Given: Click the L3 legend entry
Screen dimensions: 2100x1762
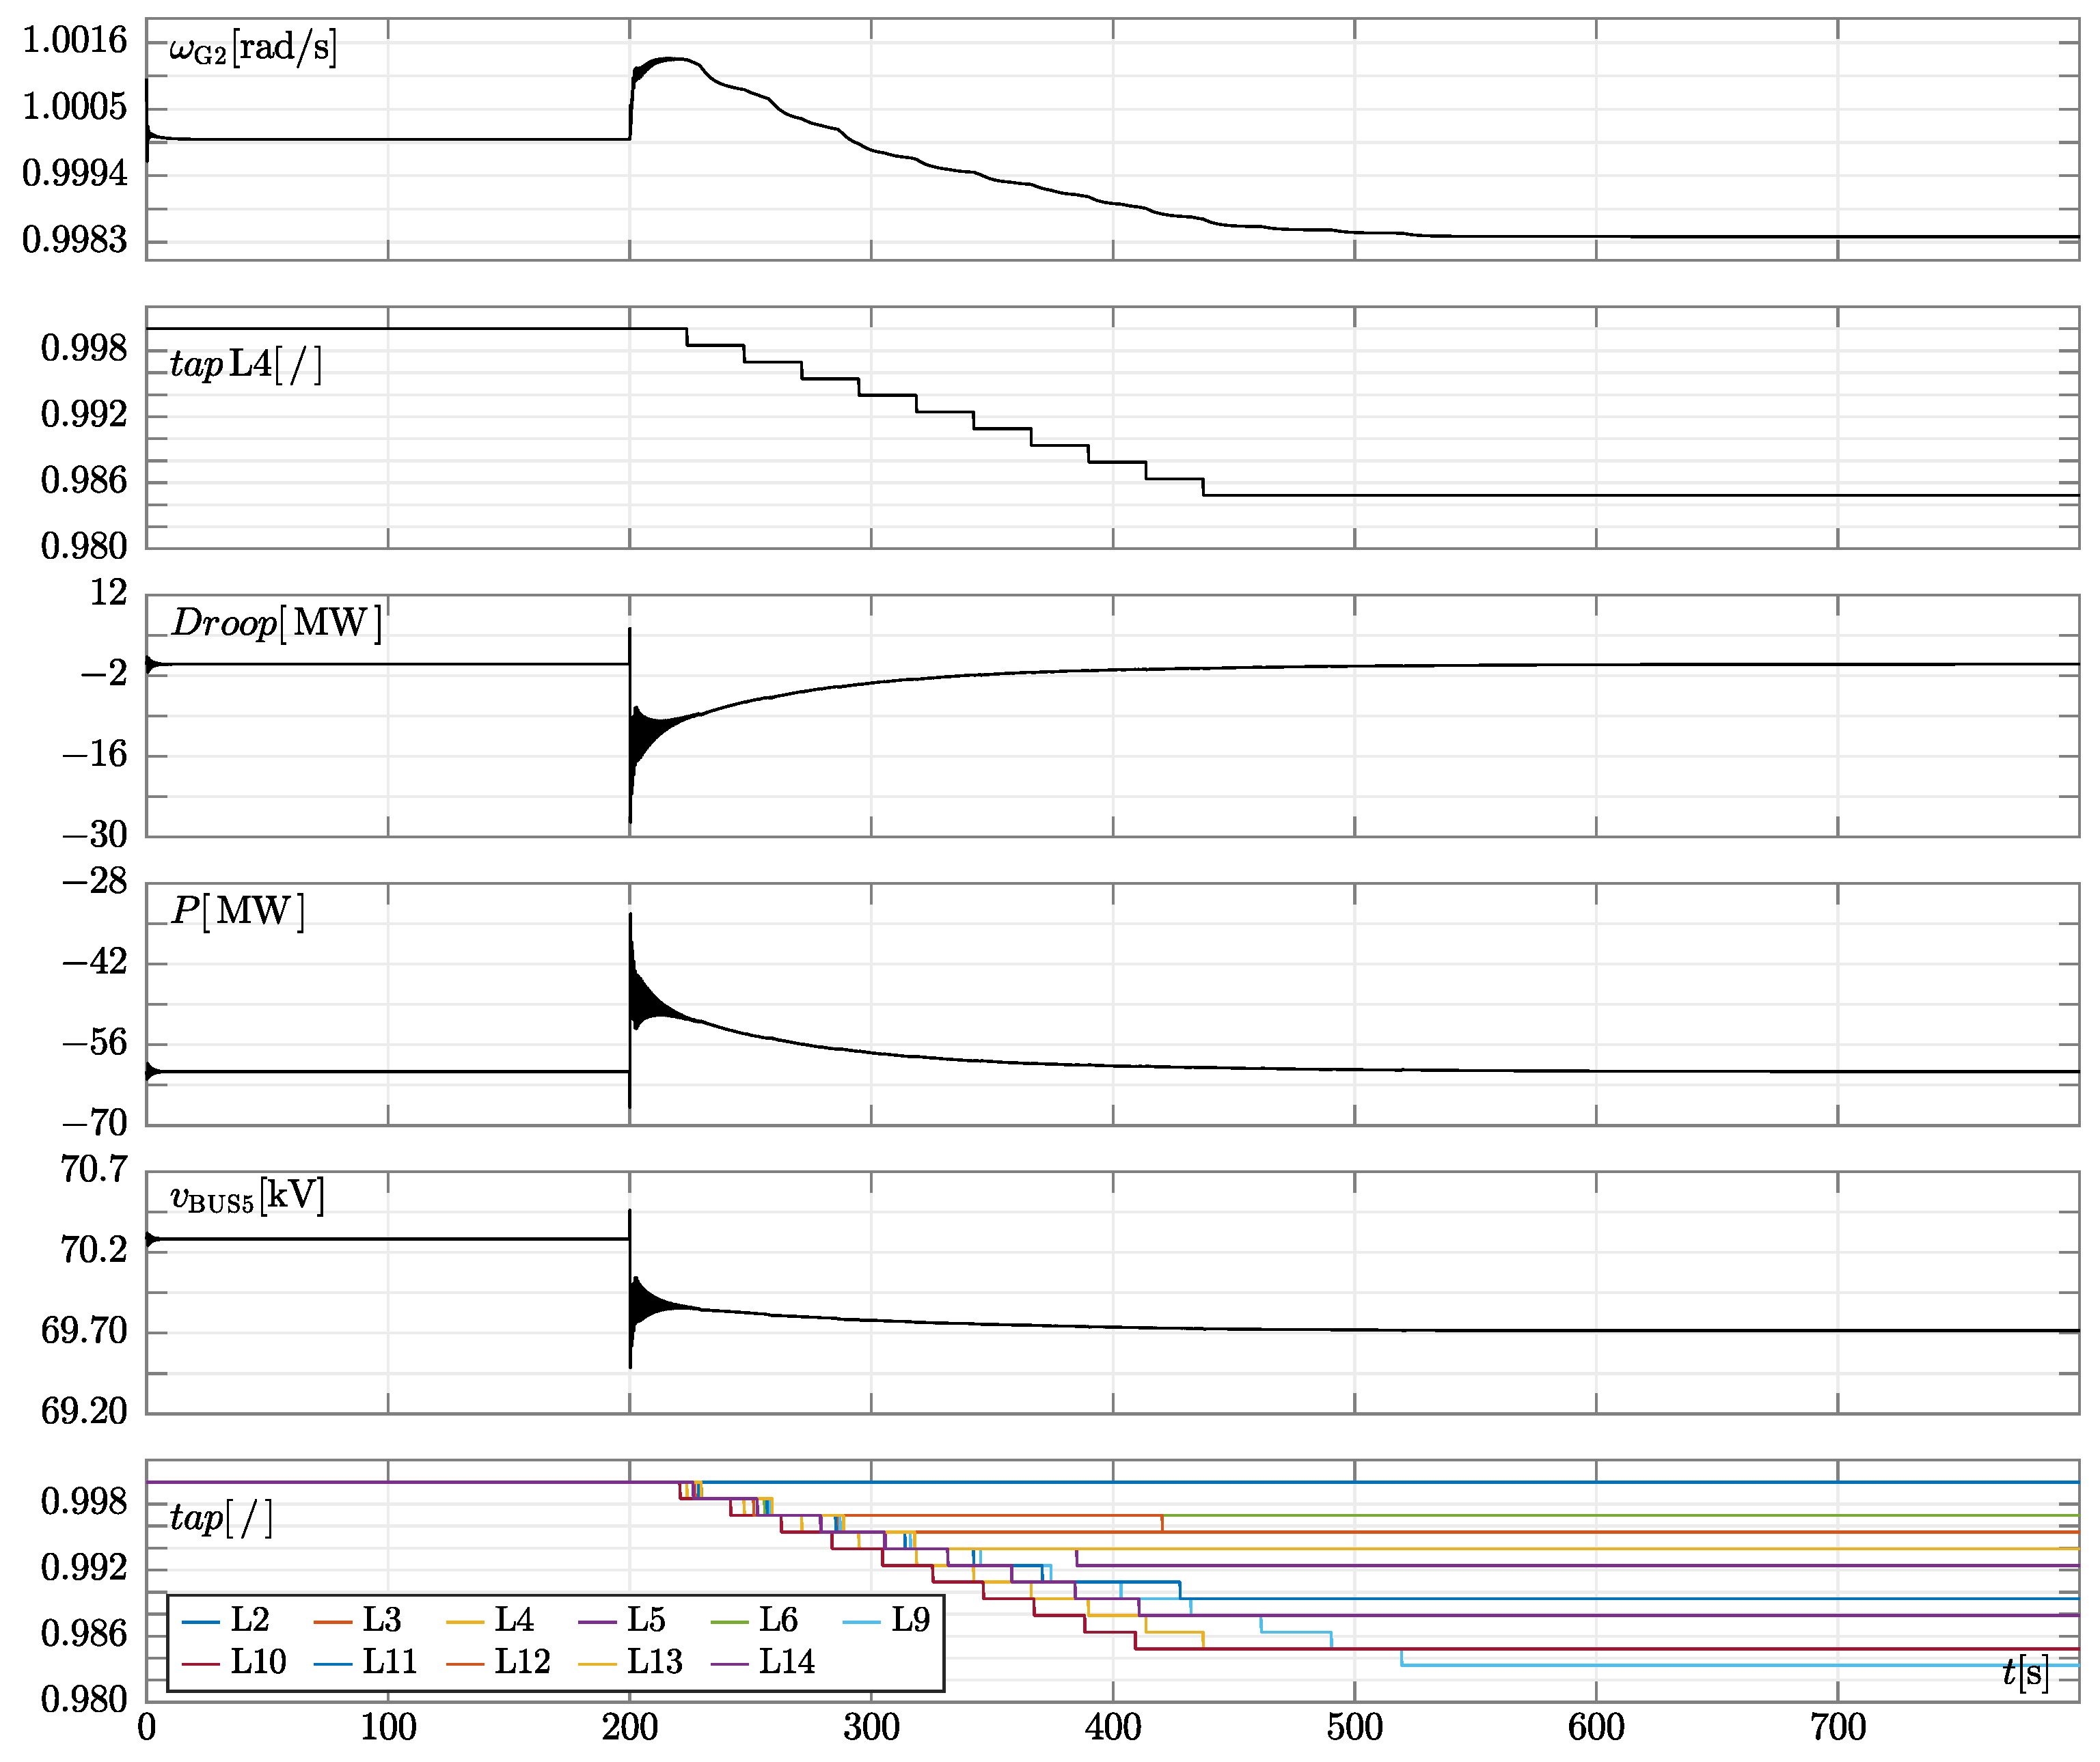Looking at the screenshot, I should point(382,1620).
